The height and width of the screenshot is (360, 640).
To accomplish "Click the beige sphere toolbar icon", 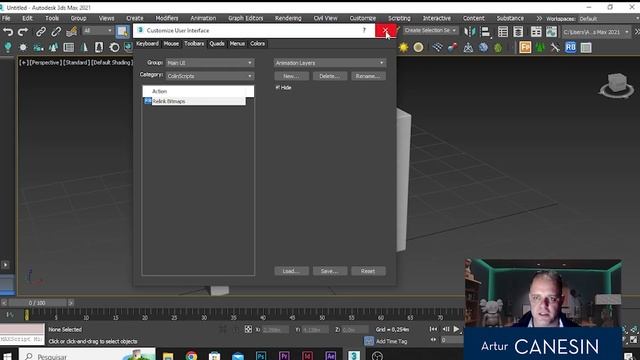I will (x=418, y=48).
